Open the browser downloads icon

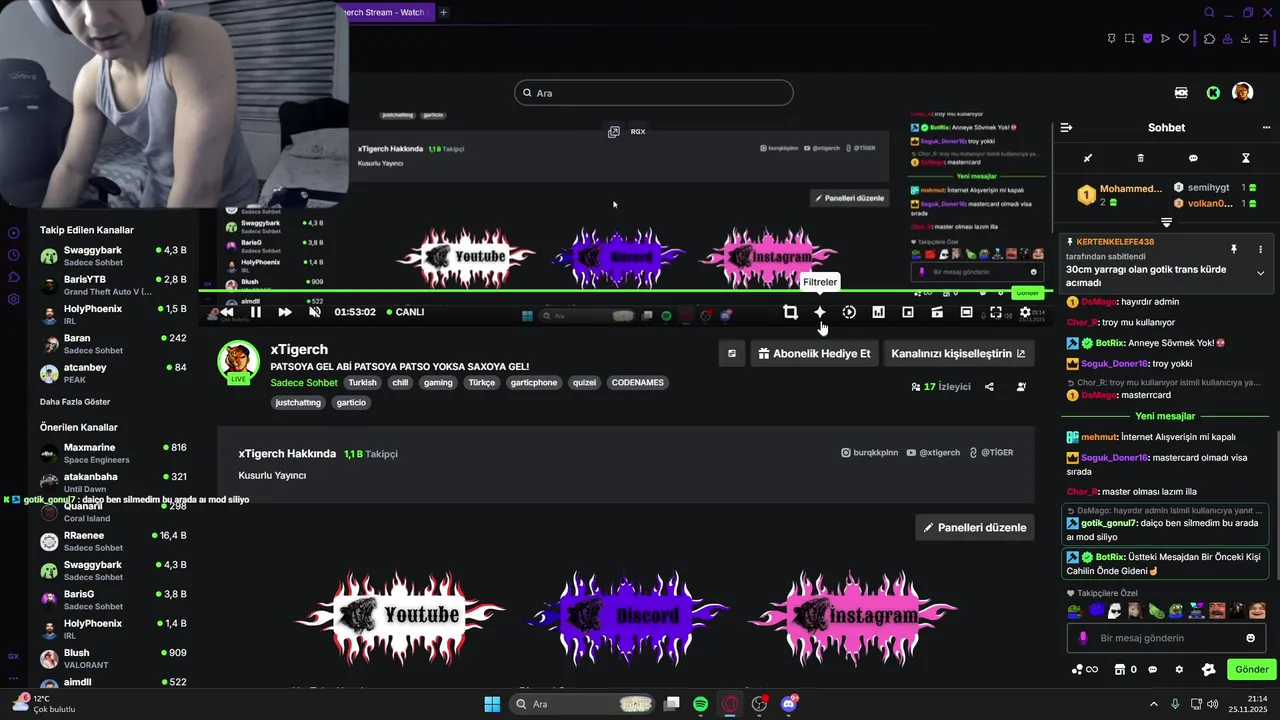[1246, 39]
